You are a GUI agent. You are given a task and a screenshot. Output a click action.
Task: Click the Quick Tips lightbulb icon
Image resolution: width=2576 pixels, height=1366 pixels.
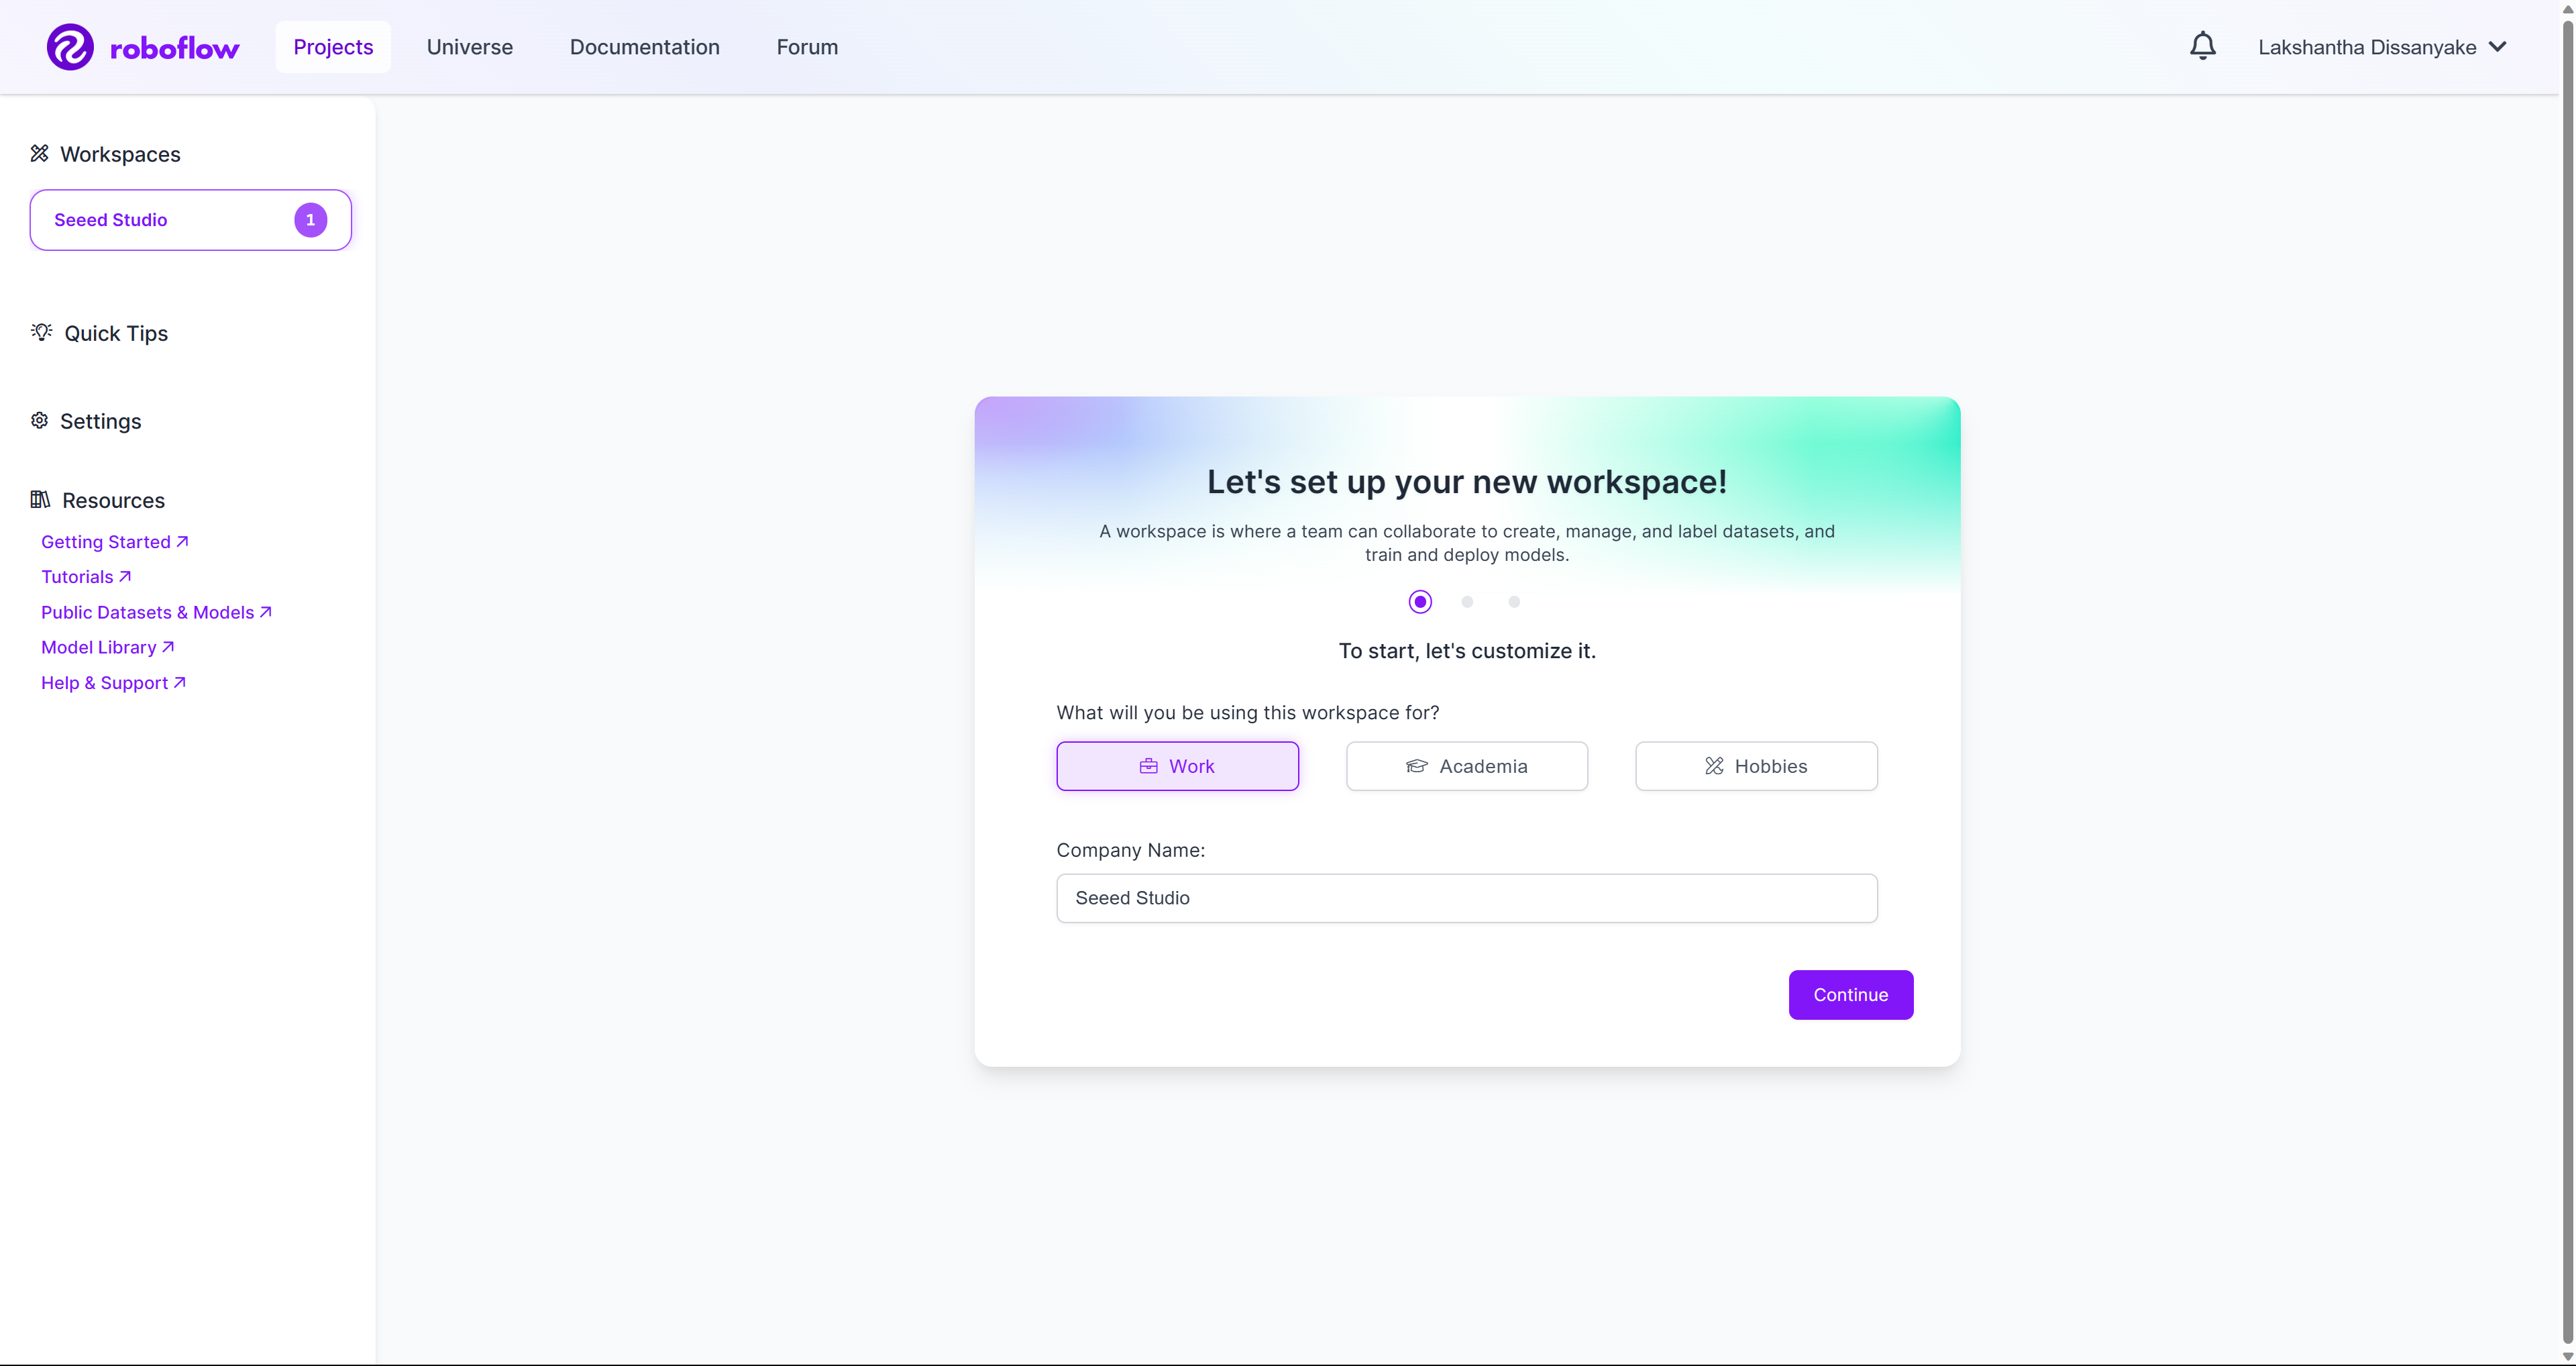(x=38, y=332)
